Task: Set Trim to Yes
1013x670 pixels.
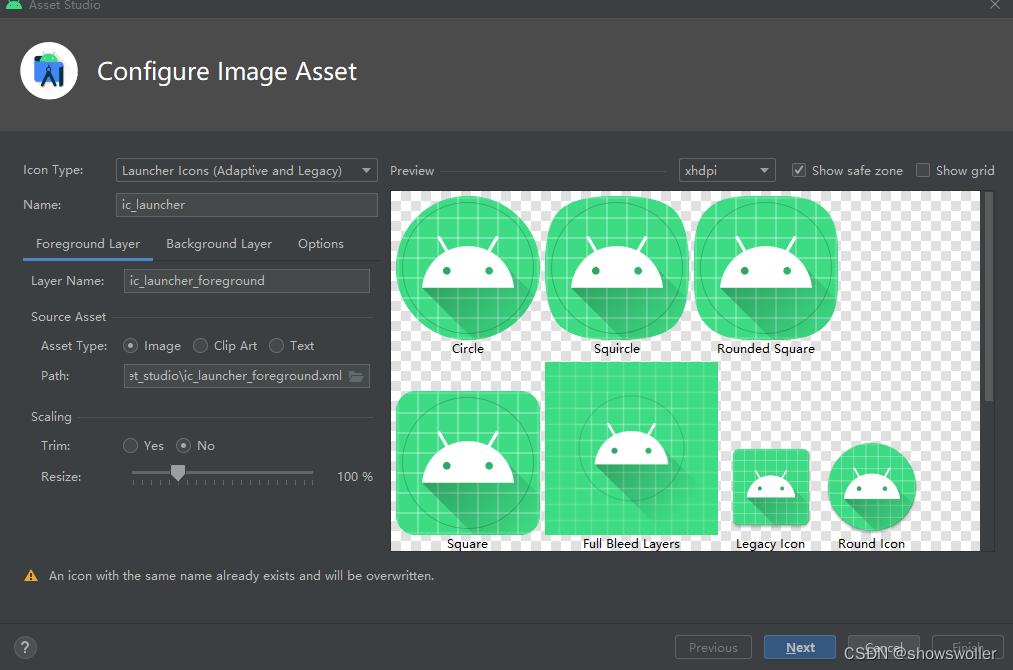Action: pyautogui.click(x=131, y=446)
